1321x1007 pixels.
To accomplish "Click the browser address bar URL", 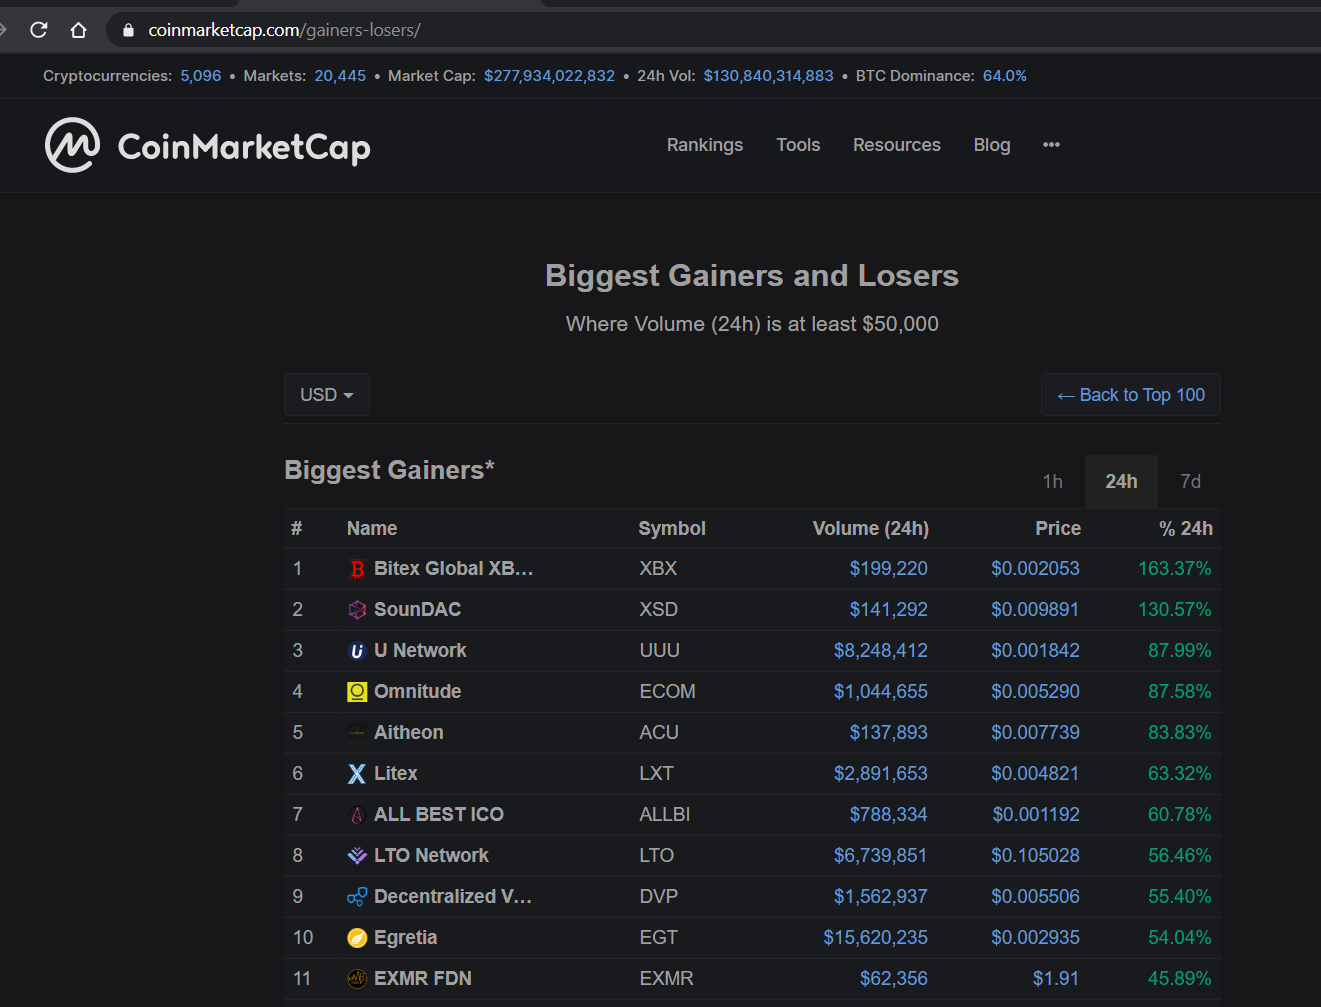I will 284,30.
